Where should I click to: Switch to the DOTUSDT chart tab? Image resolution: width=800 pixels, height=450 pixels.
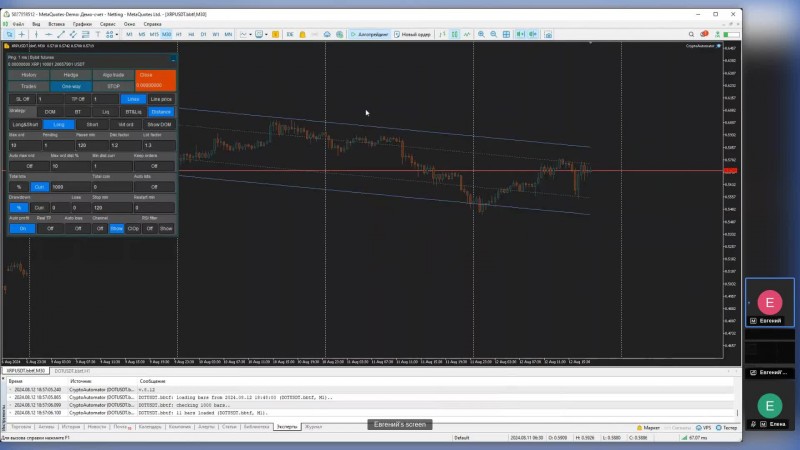click(x=72, y=371)
